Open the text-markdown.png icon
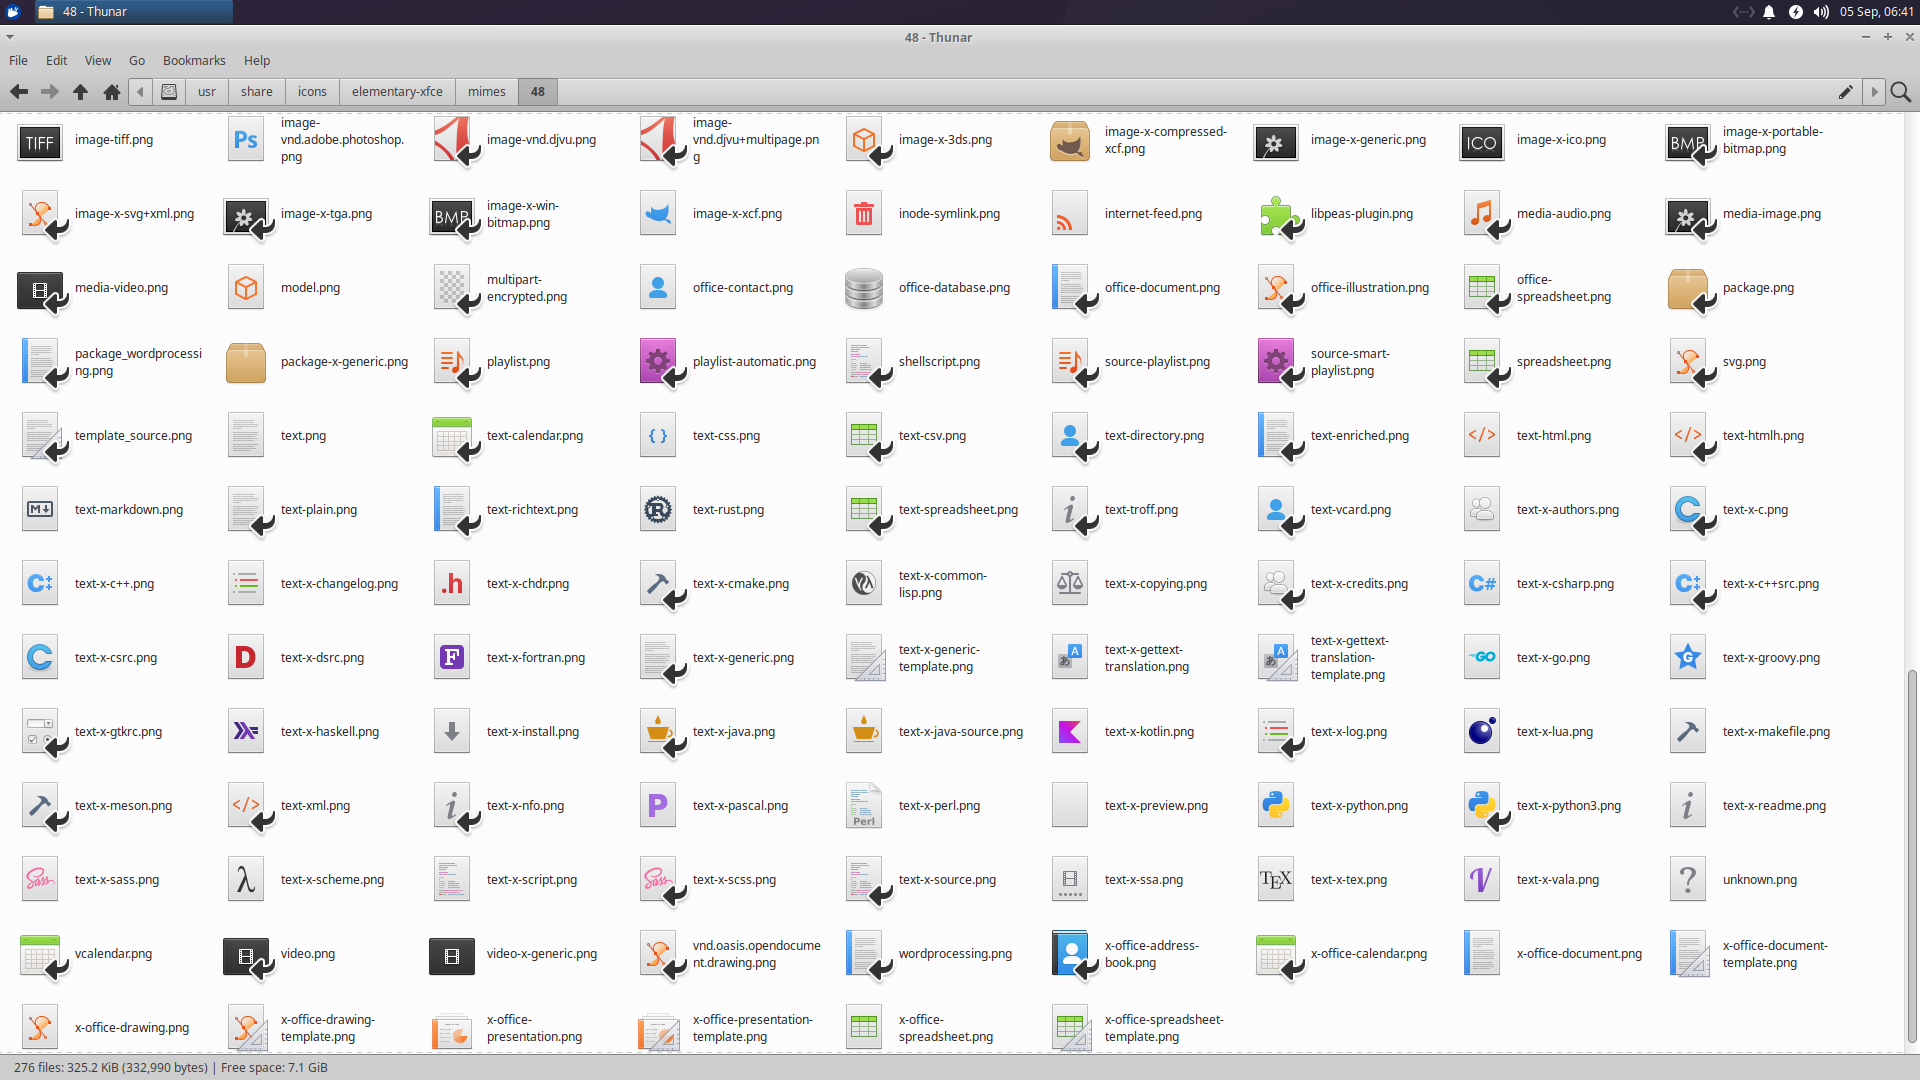The height and width of the screenshot is (1080, 1920). click(39, 509)
